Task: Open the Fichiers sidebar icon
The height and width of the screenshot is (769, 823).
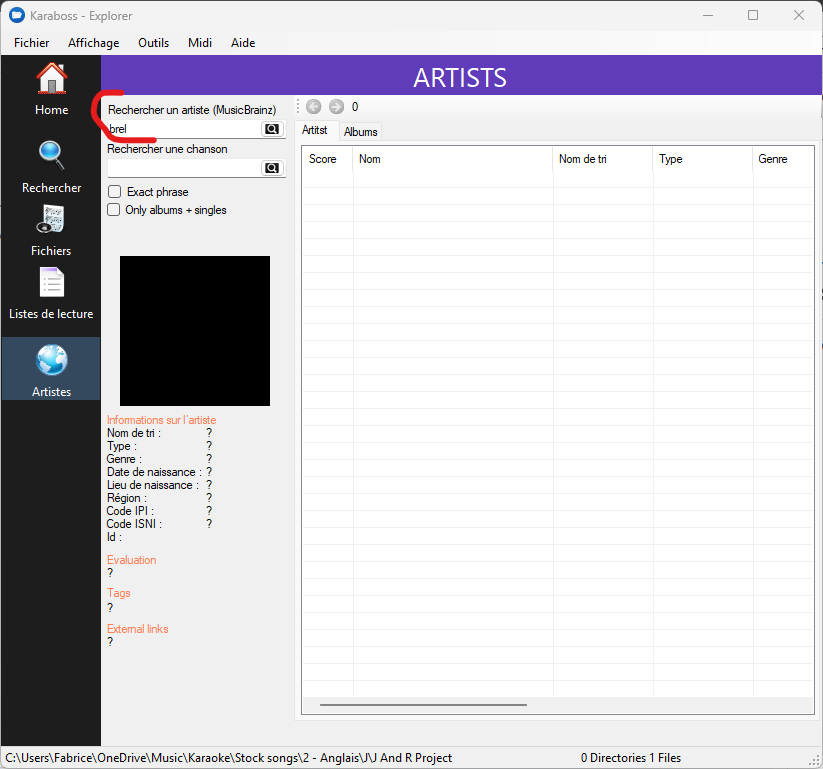Action: coord(51,220)
